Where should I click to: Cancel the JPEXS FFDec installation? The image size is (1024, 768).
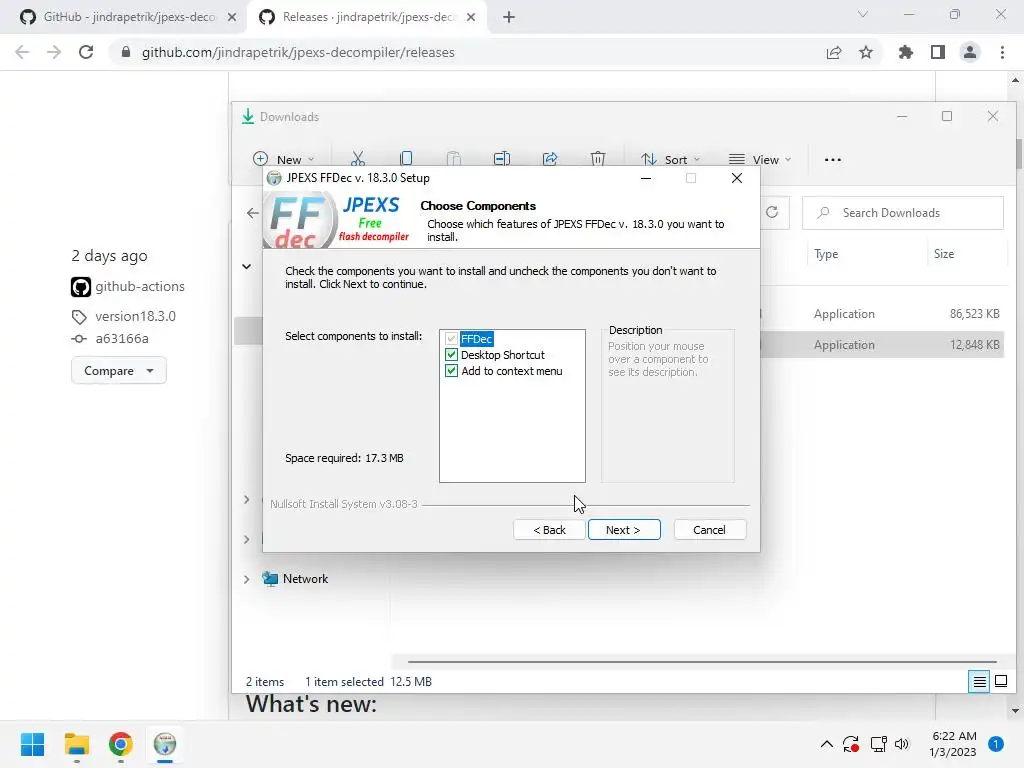click(x=709, y=530)
